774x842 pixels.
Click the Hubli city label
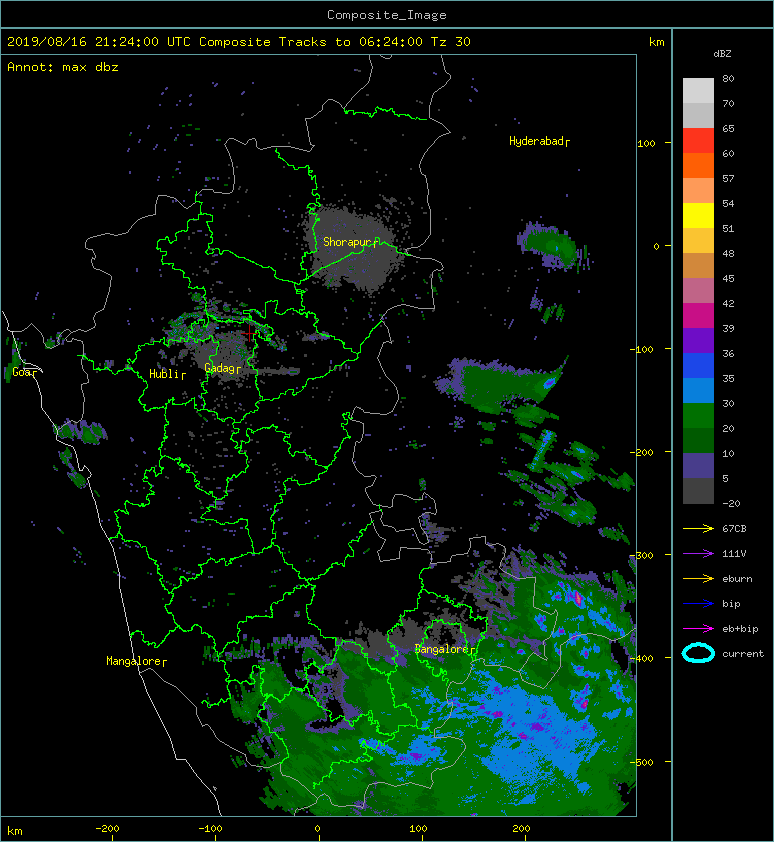coord(167,374)
